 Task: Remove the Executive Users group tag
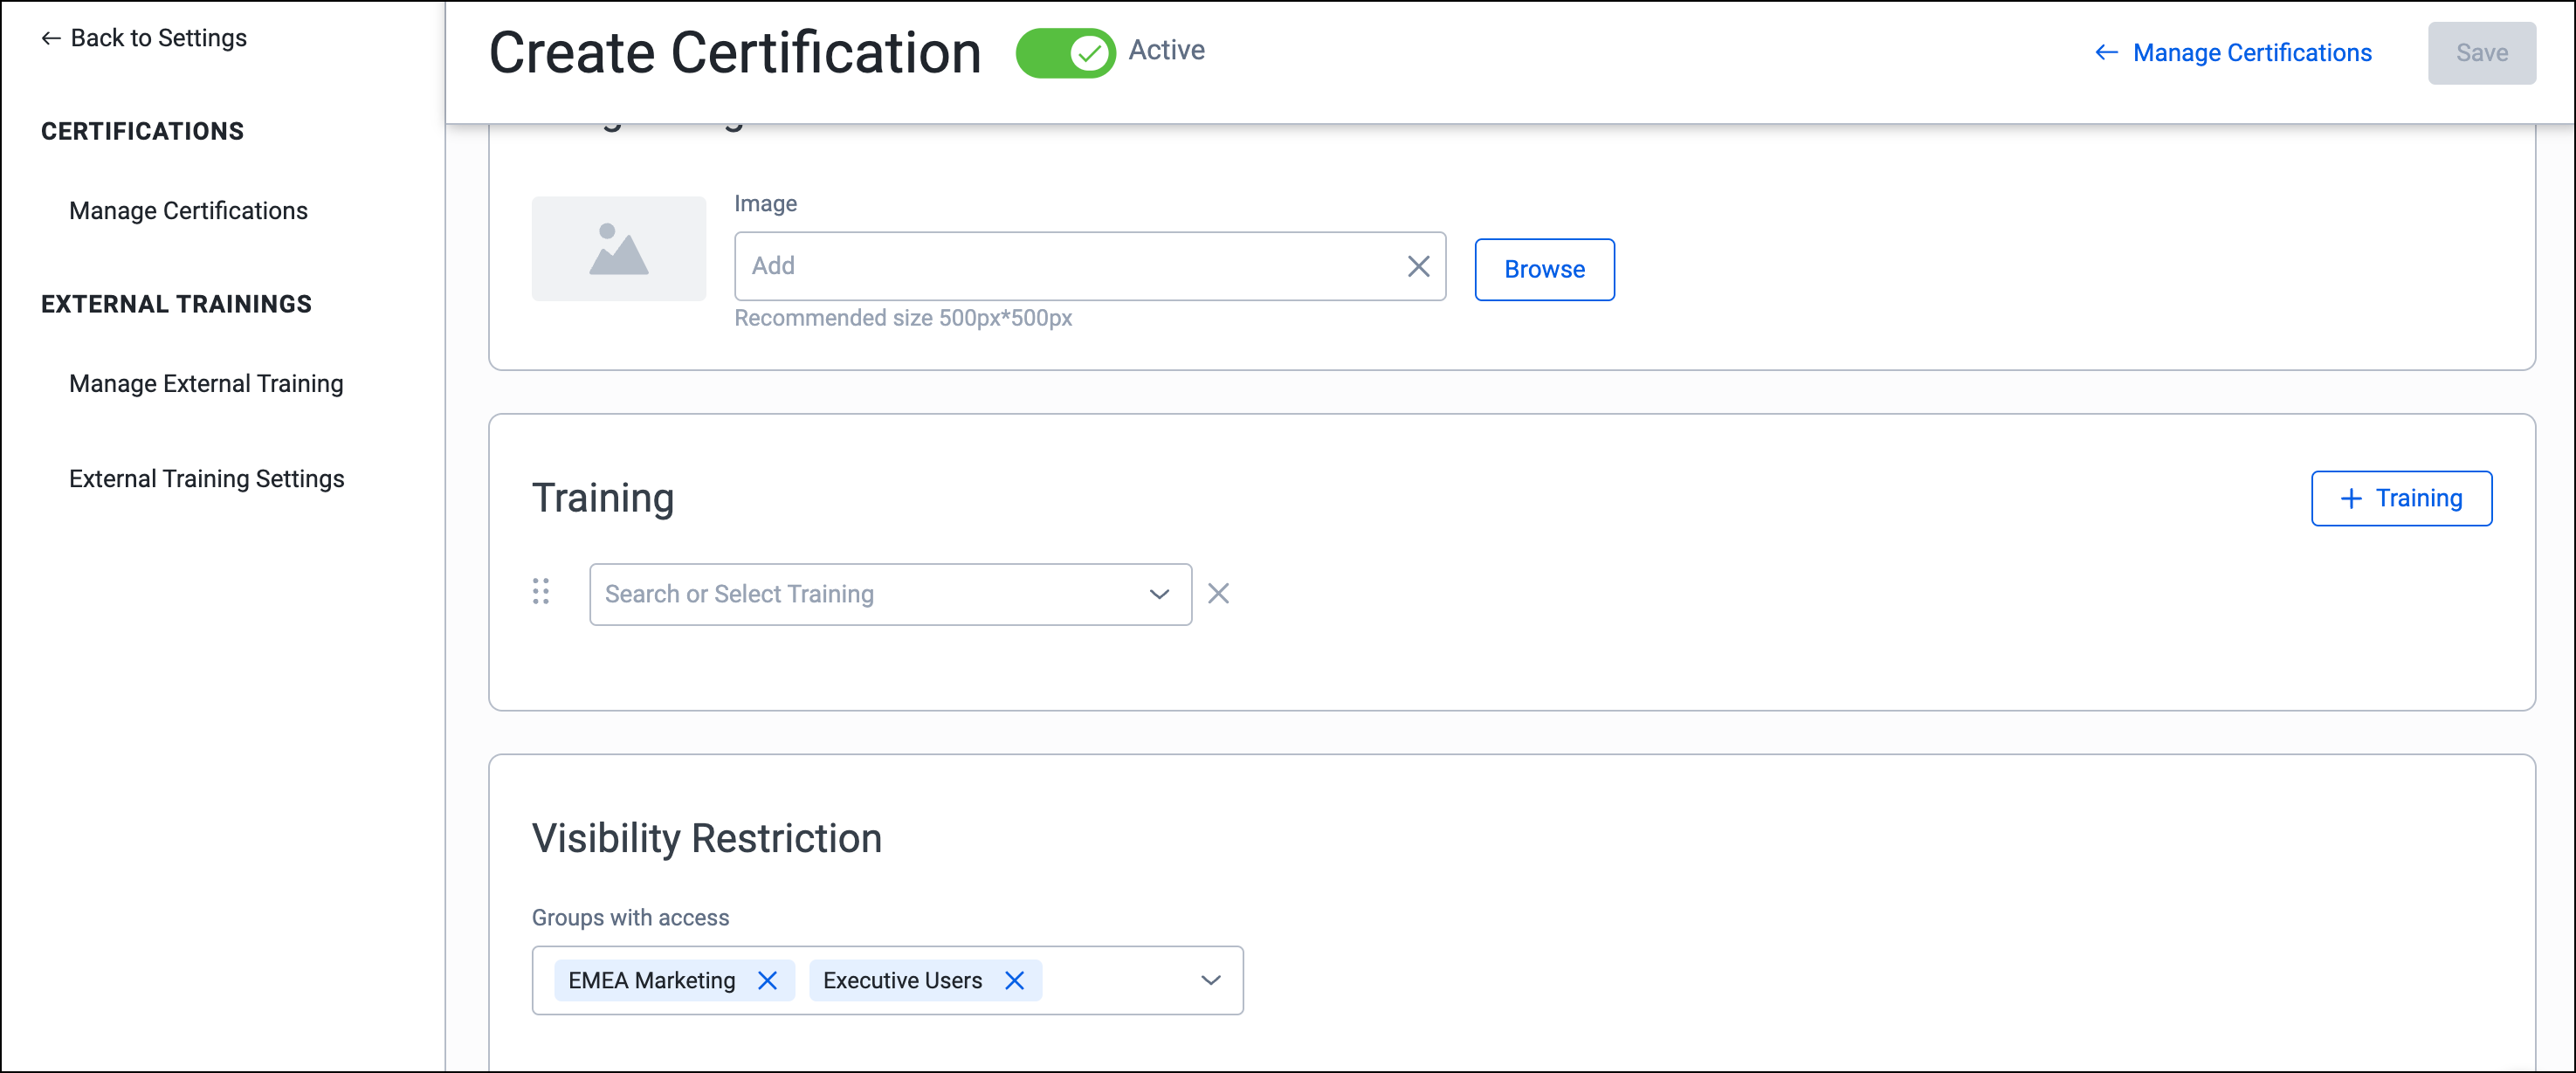1014,980
